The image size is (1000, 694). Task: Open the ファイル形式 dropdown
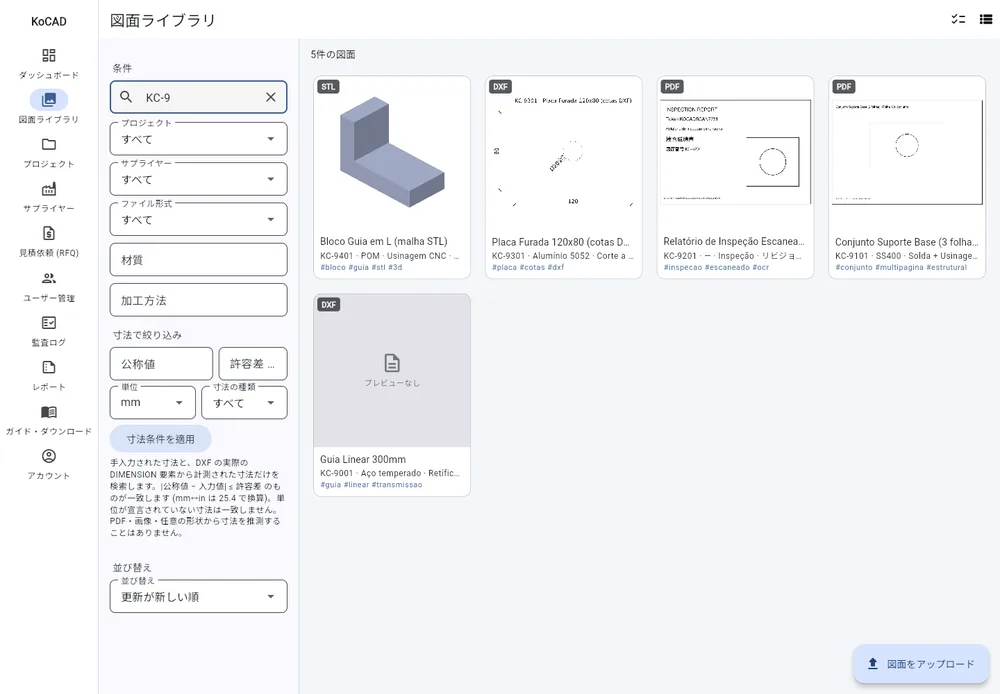pyautogui.click(x=198, y=219)
